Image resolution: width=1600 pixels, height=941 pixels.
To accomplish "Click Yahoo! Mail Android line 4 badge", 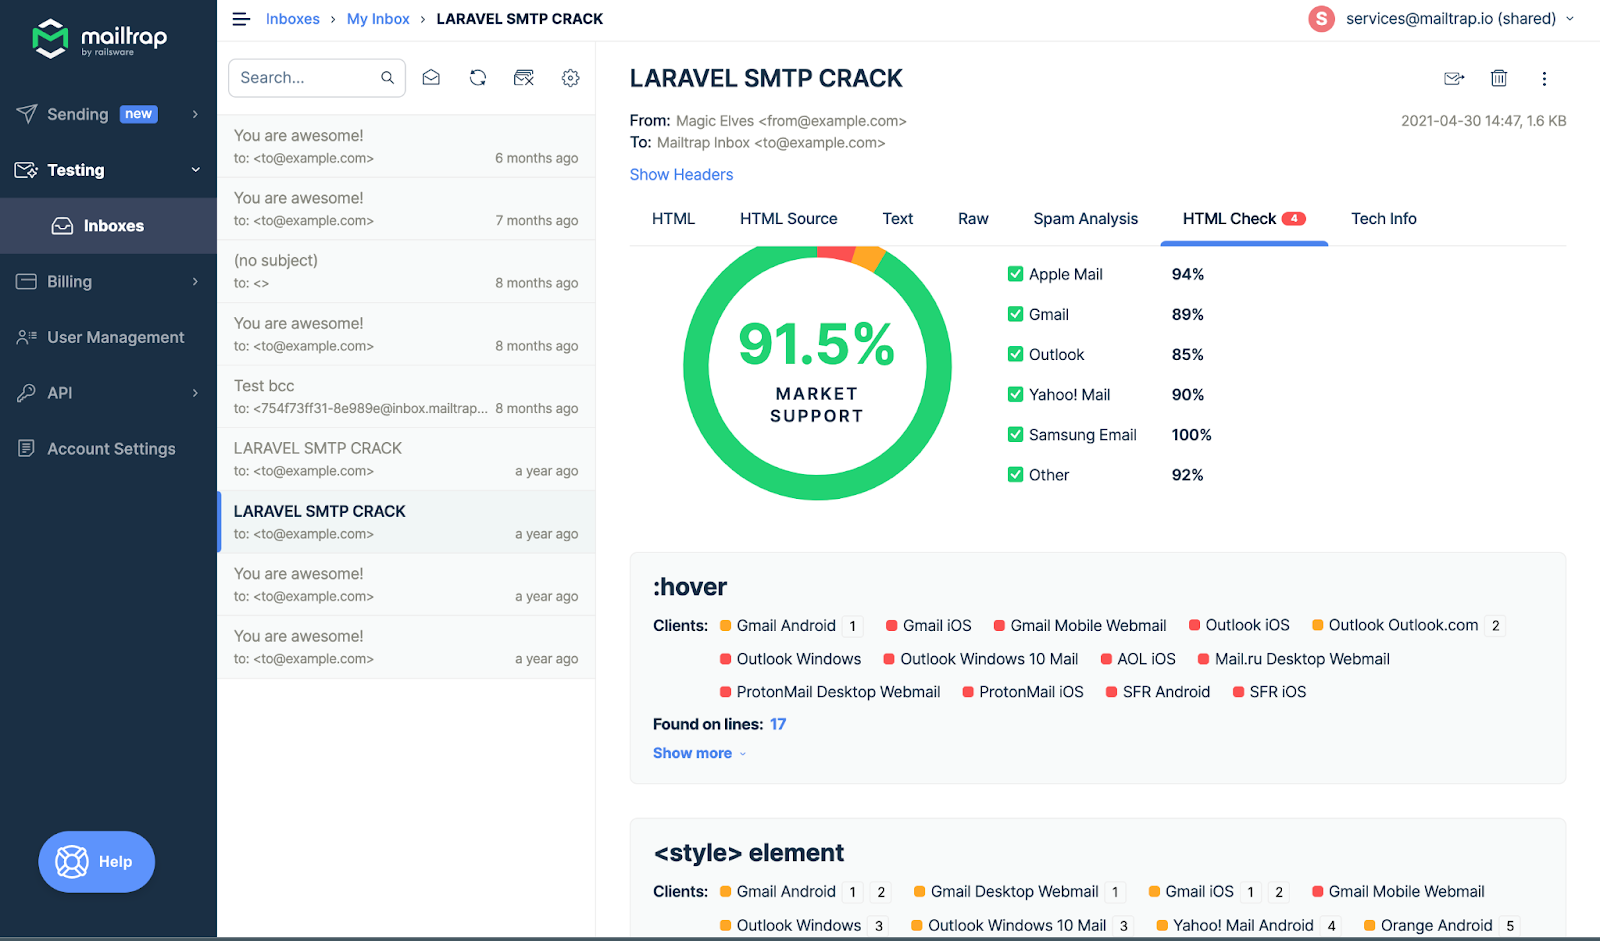I will coord(1331,926).
